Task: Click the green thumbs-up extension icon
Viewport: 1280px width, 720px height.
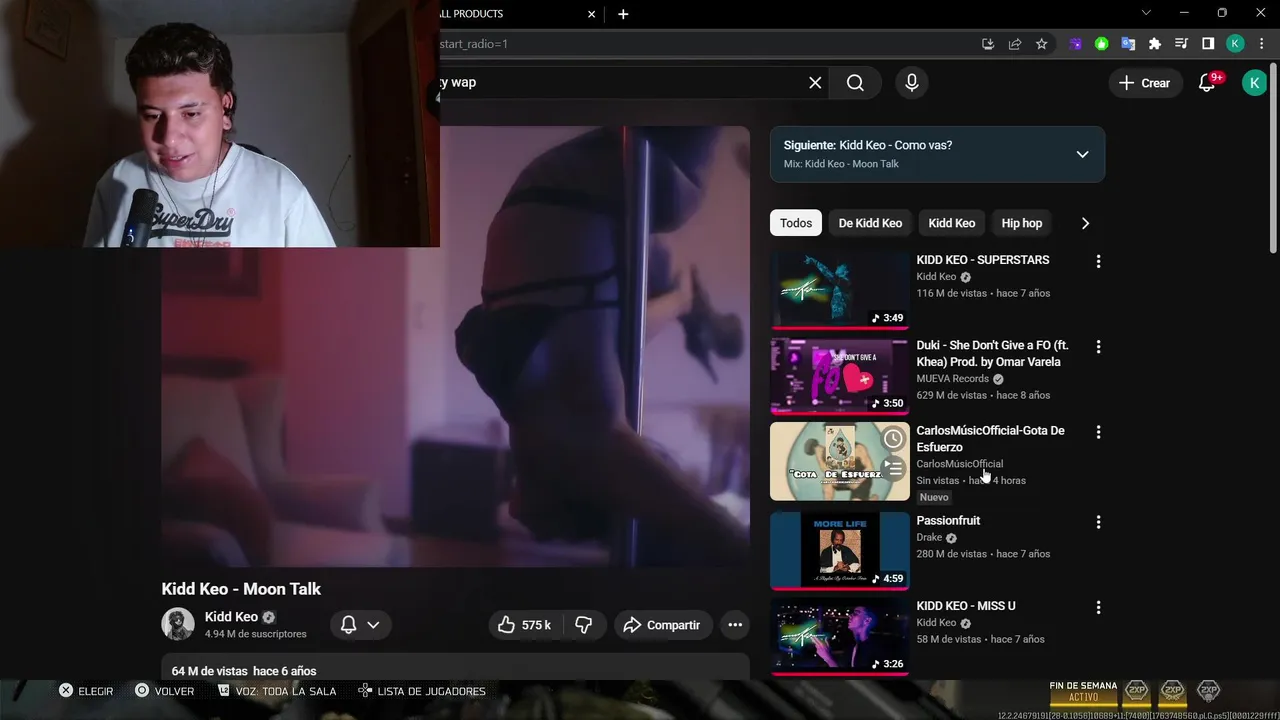Action: click(x=1102, y=44)
